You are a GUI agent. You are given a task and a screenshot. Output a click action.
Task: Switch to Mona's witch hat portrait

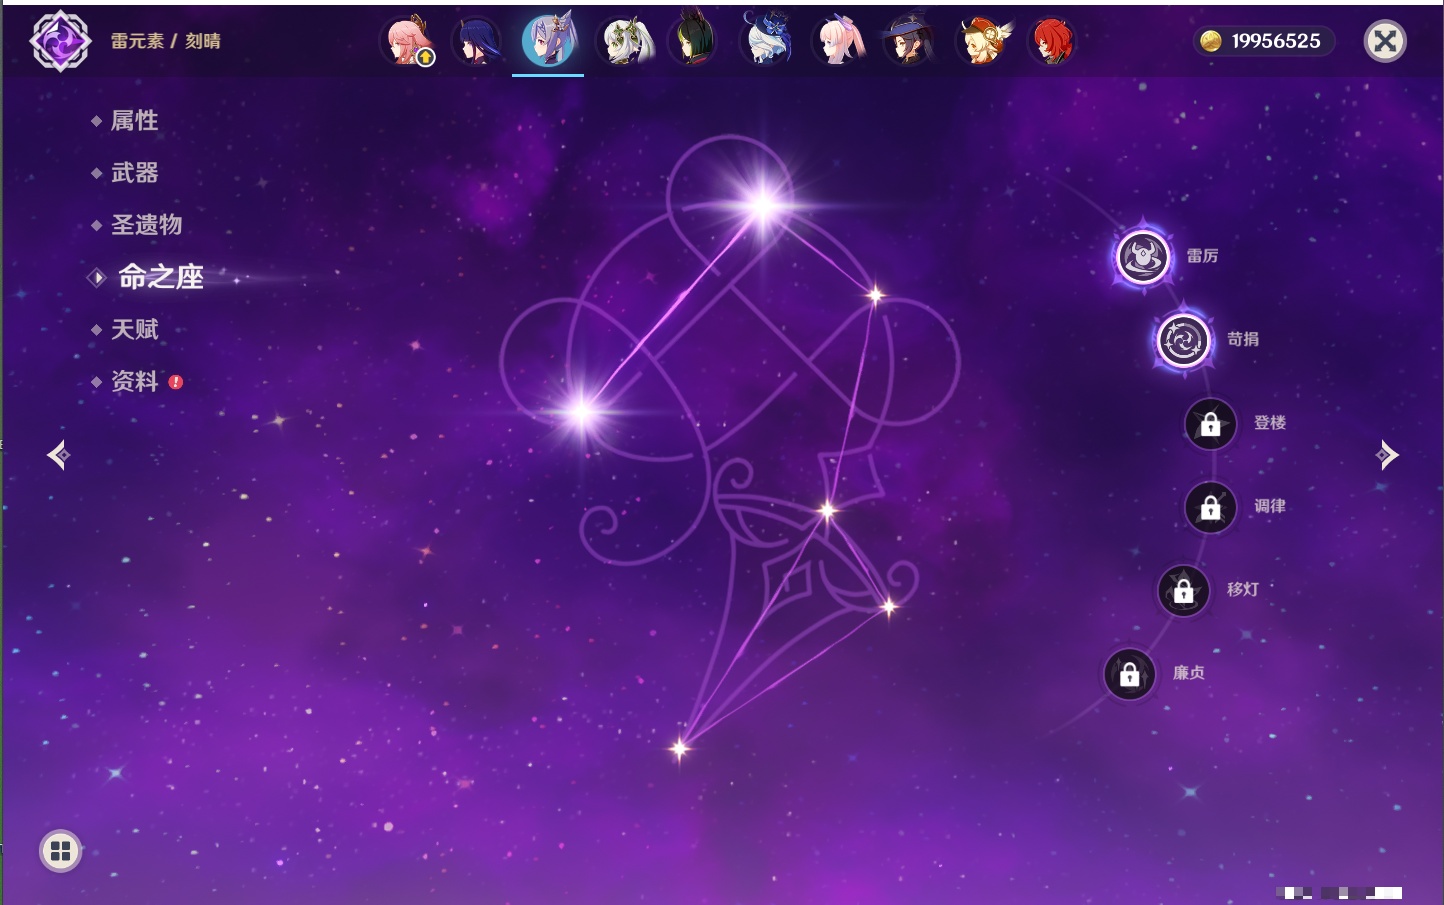coord(908,41)
